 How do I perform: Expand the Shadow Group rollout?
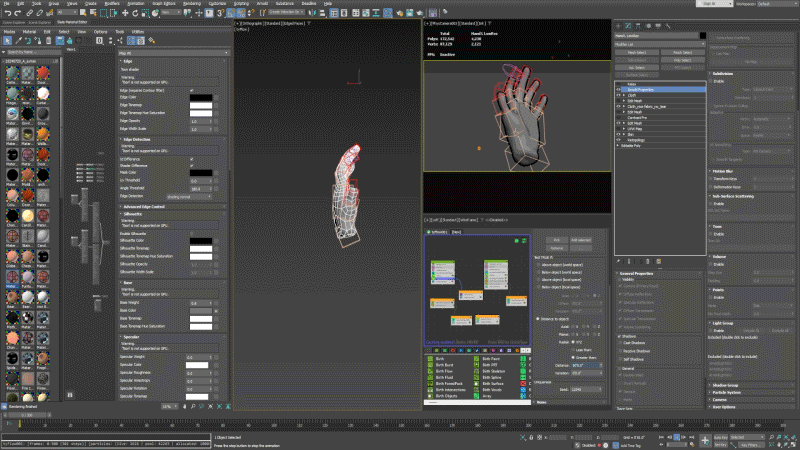click(x=726, y=384)
